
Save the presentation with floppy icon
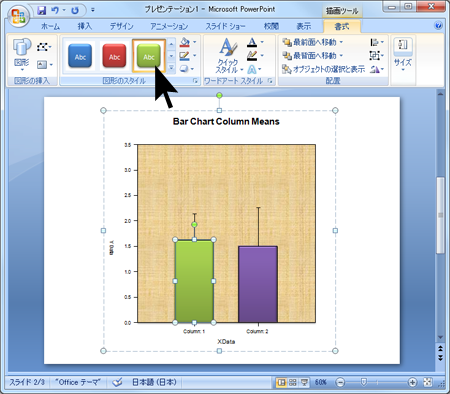[x=42, y=10]
